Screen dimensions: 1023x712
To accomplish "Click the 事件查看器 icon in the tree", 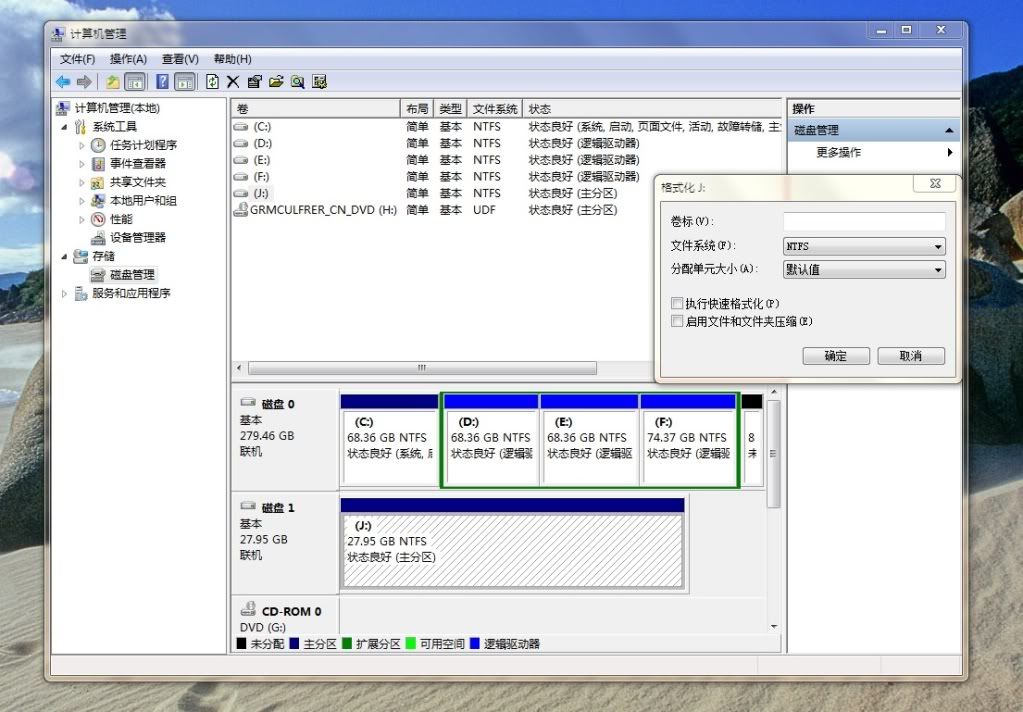I will [x=98, y=163].
